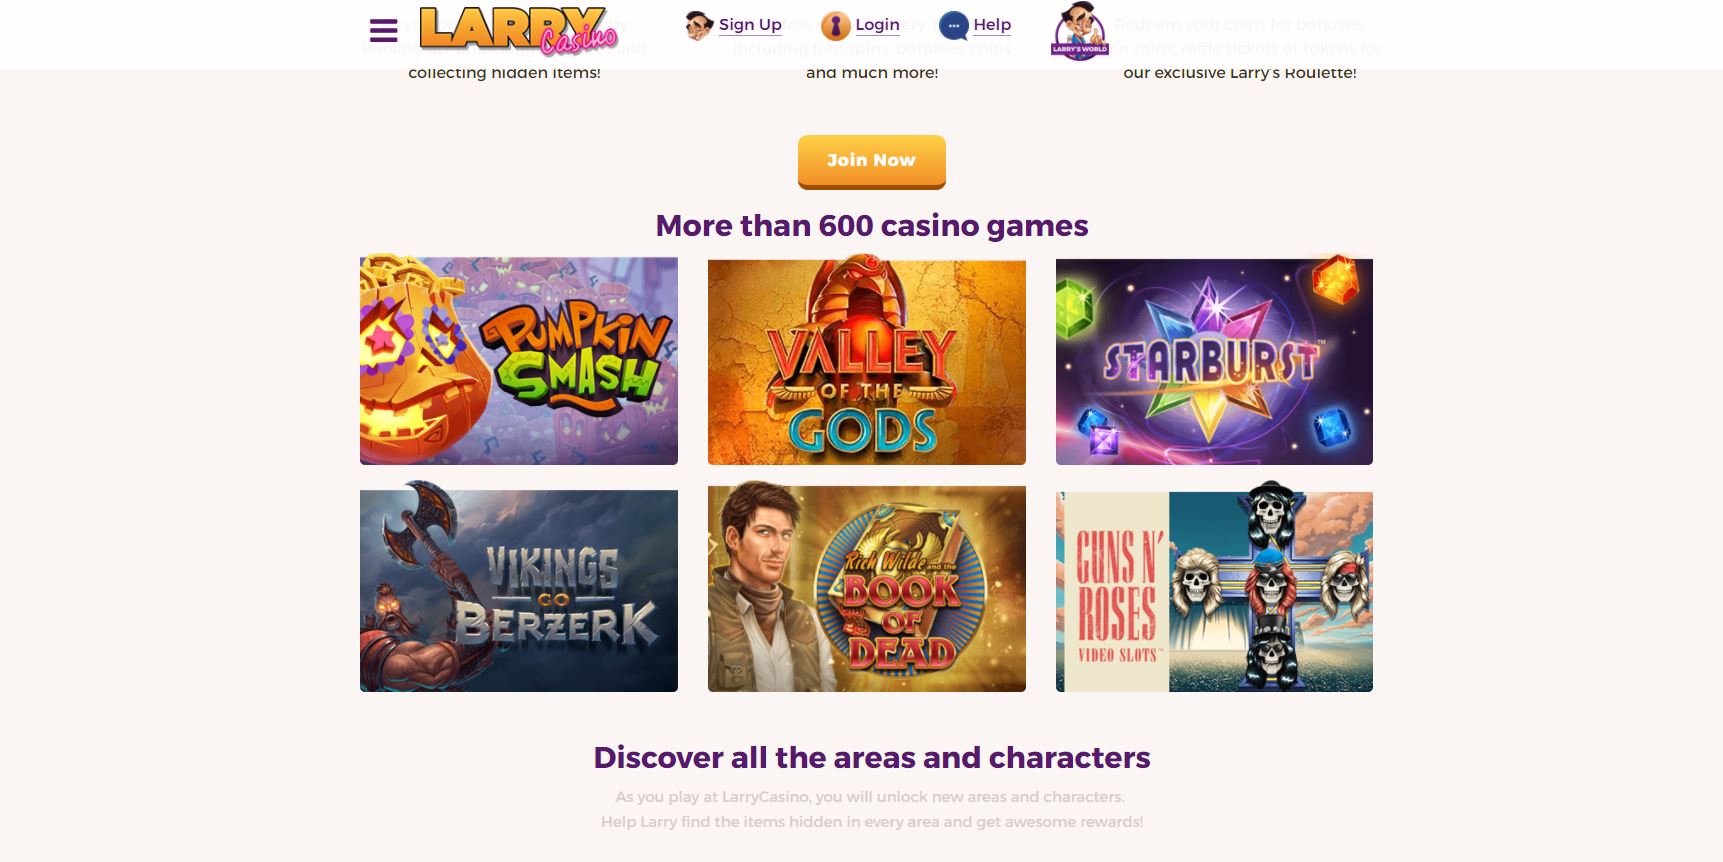Image resolution: width=1723 pixels, height=862 pixels.
Task: Click the keyhole icon beside Login
Action: pyautogui.click(x=835, y=25)
